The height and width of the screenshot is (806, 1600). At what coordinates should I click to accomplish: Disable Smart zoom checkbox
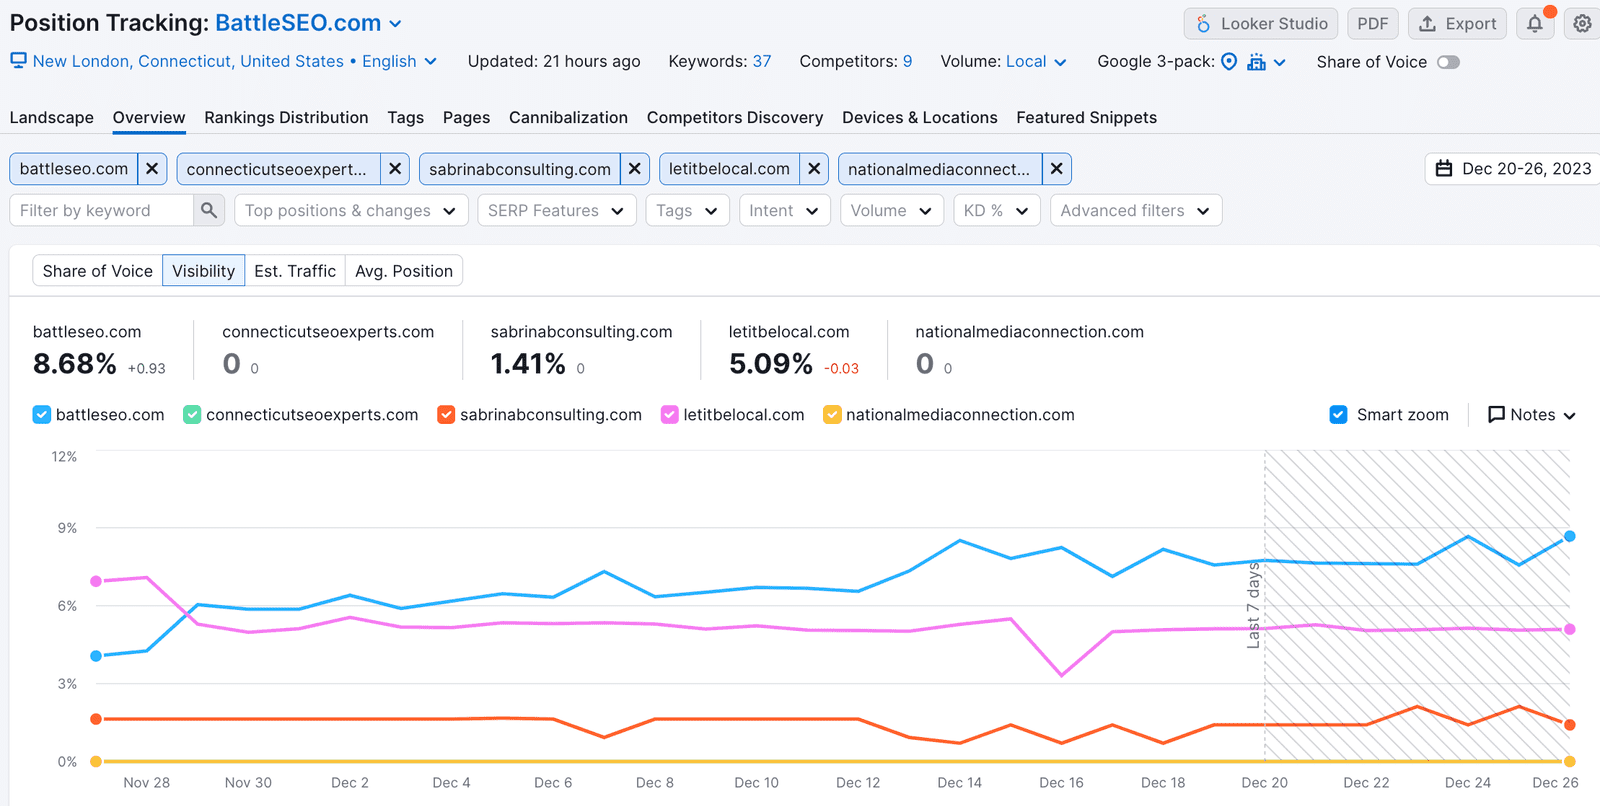tap(1338, 414)
